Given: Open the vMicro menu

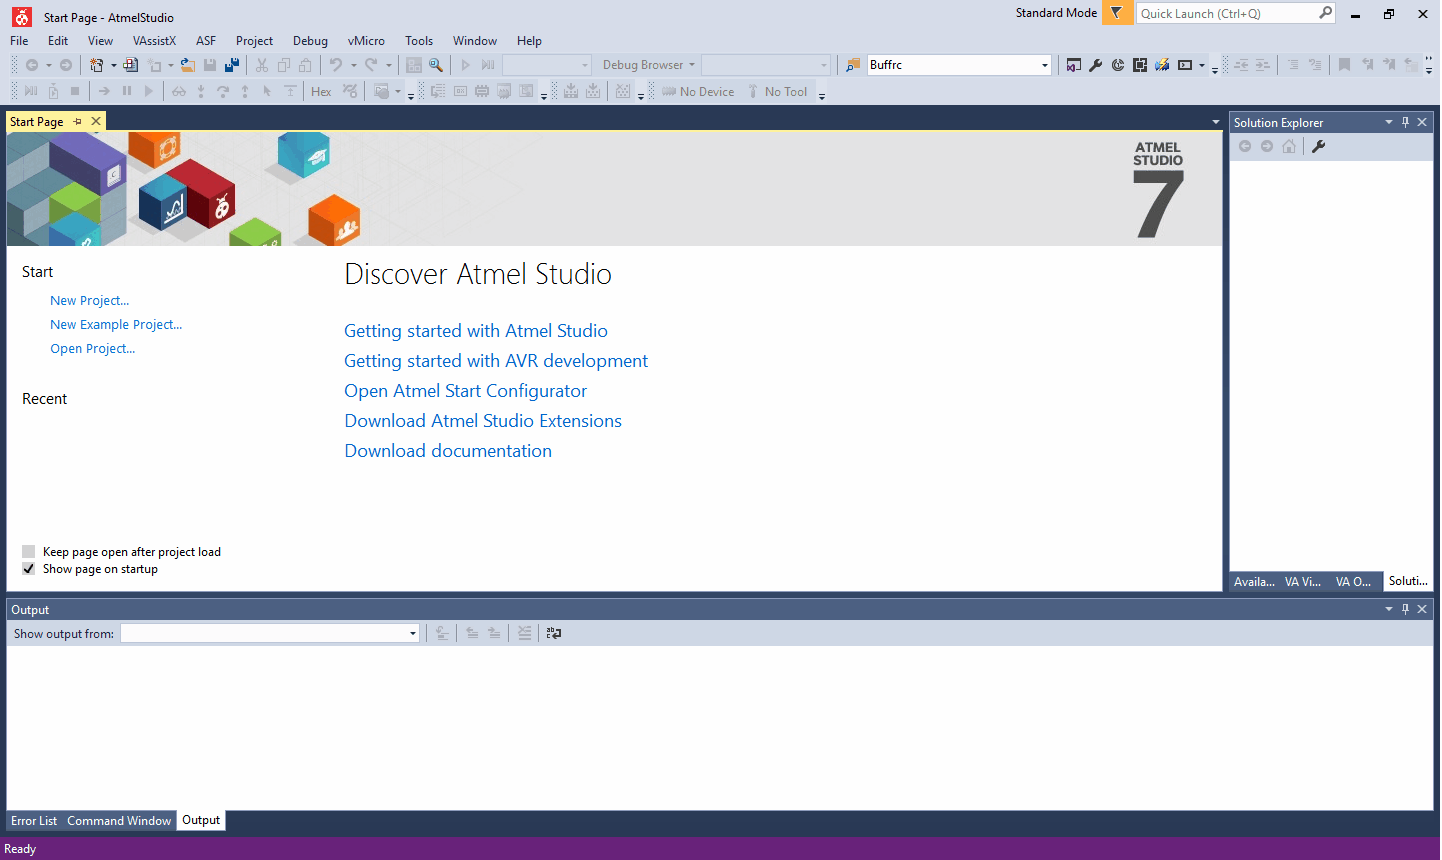Looking at the screenshot, I should 366,41.
